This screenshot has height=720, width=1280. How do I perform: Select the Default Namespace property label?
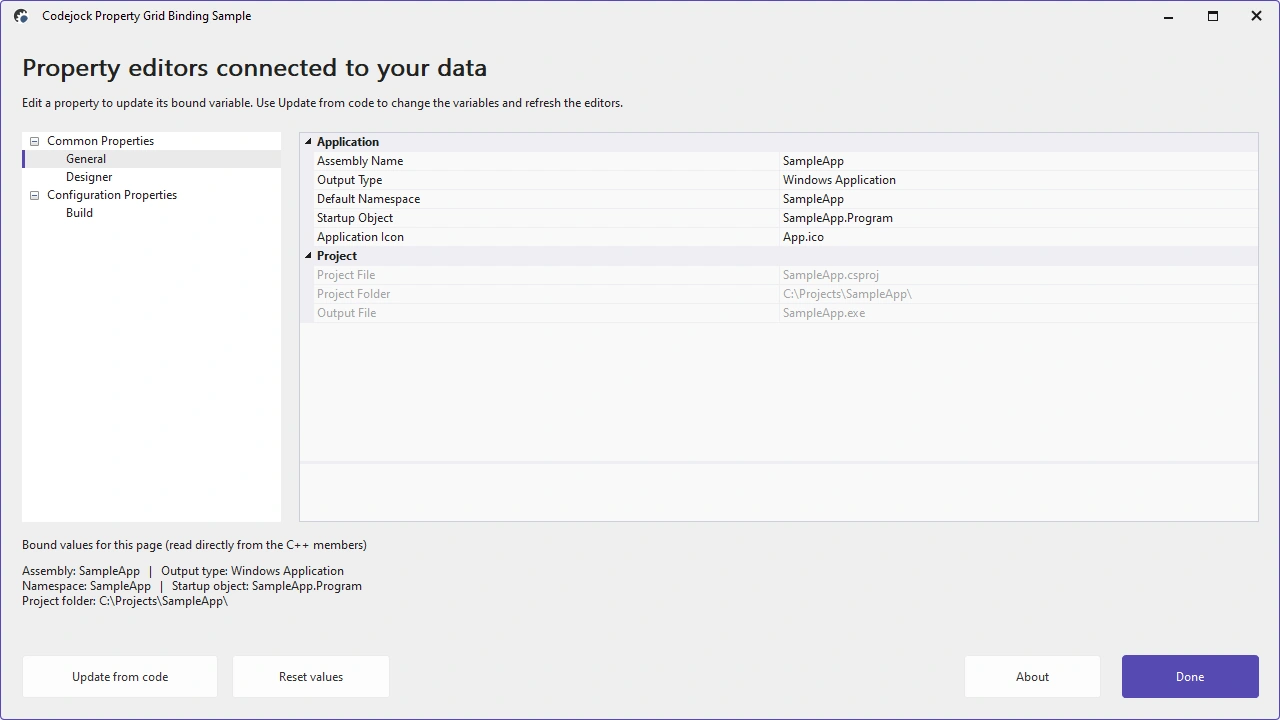click(x=368, y=199)
